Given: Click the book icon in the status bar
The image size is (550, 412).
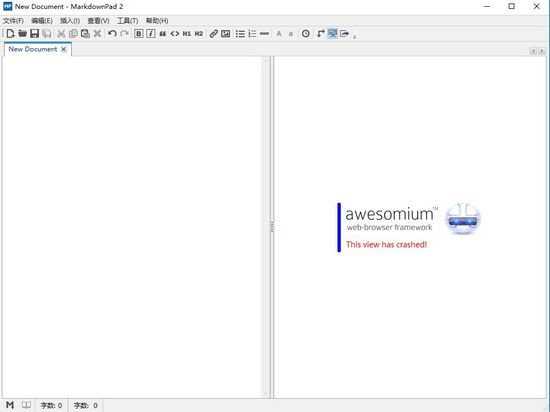Looking at the screenshot, I should click(26, 405).
